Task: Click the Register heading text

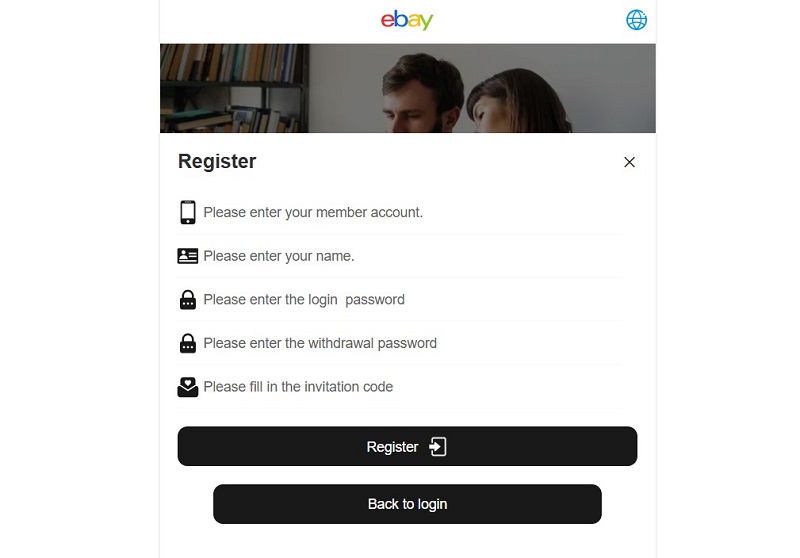Action: (x=217, y=162)
